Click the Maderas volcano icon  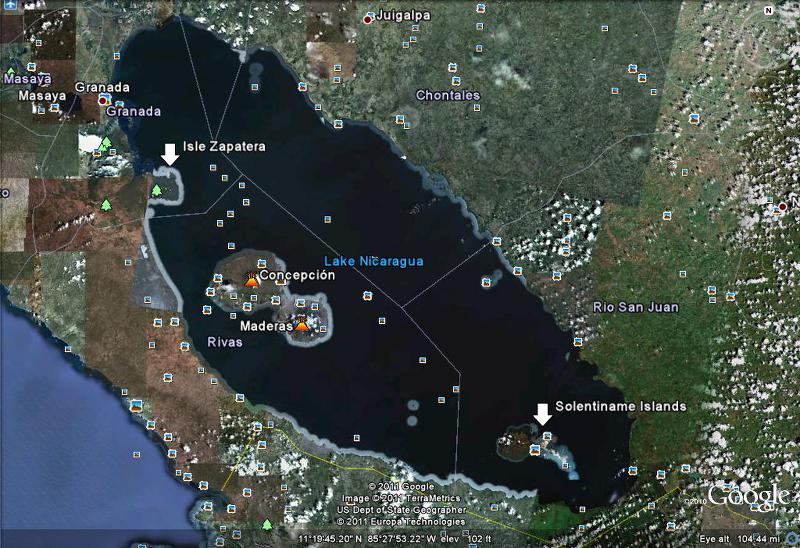[302, 323]
